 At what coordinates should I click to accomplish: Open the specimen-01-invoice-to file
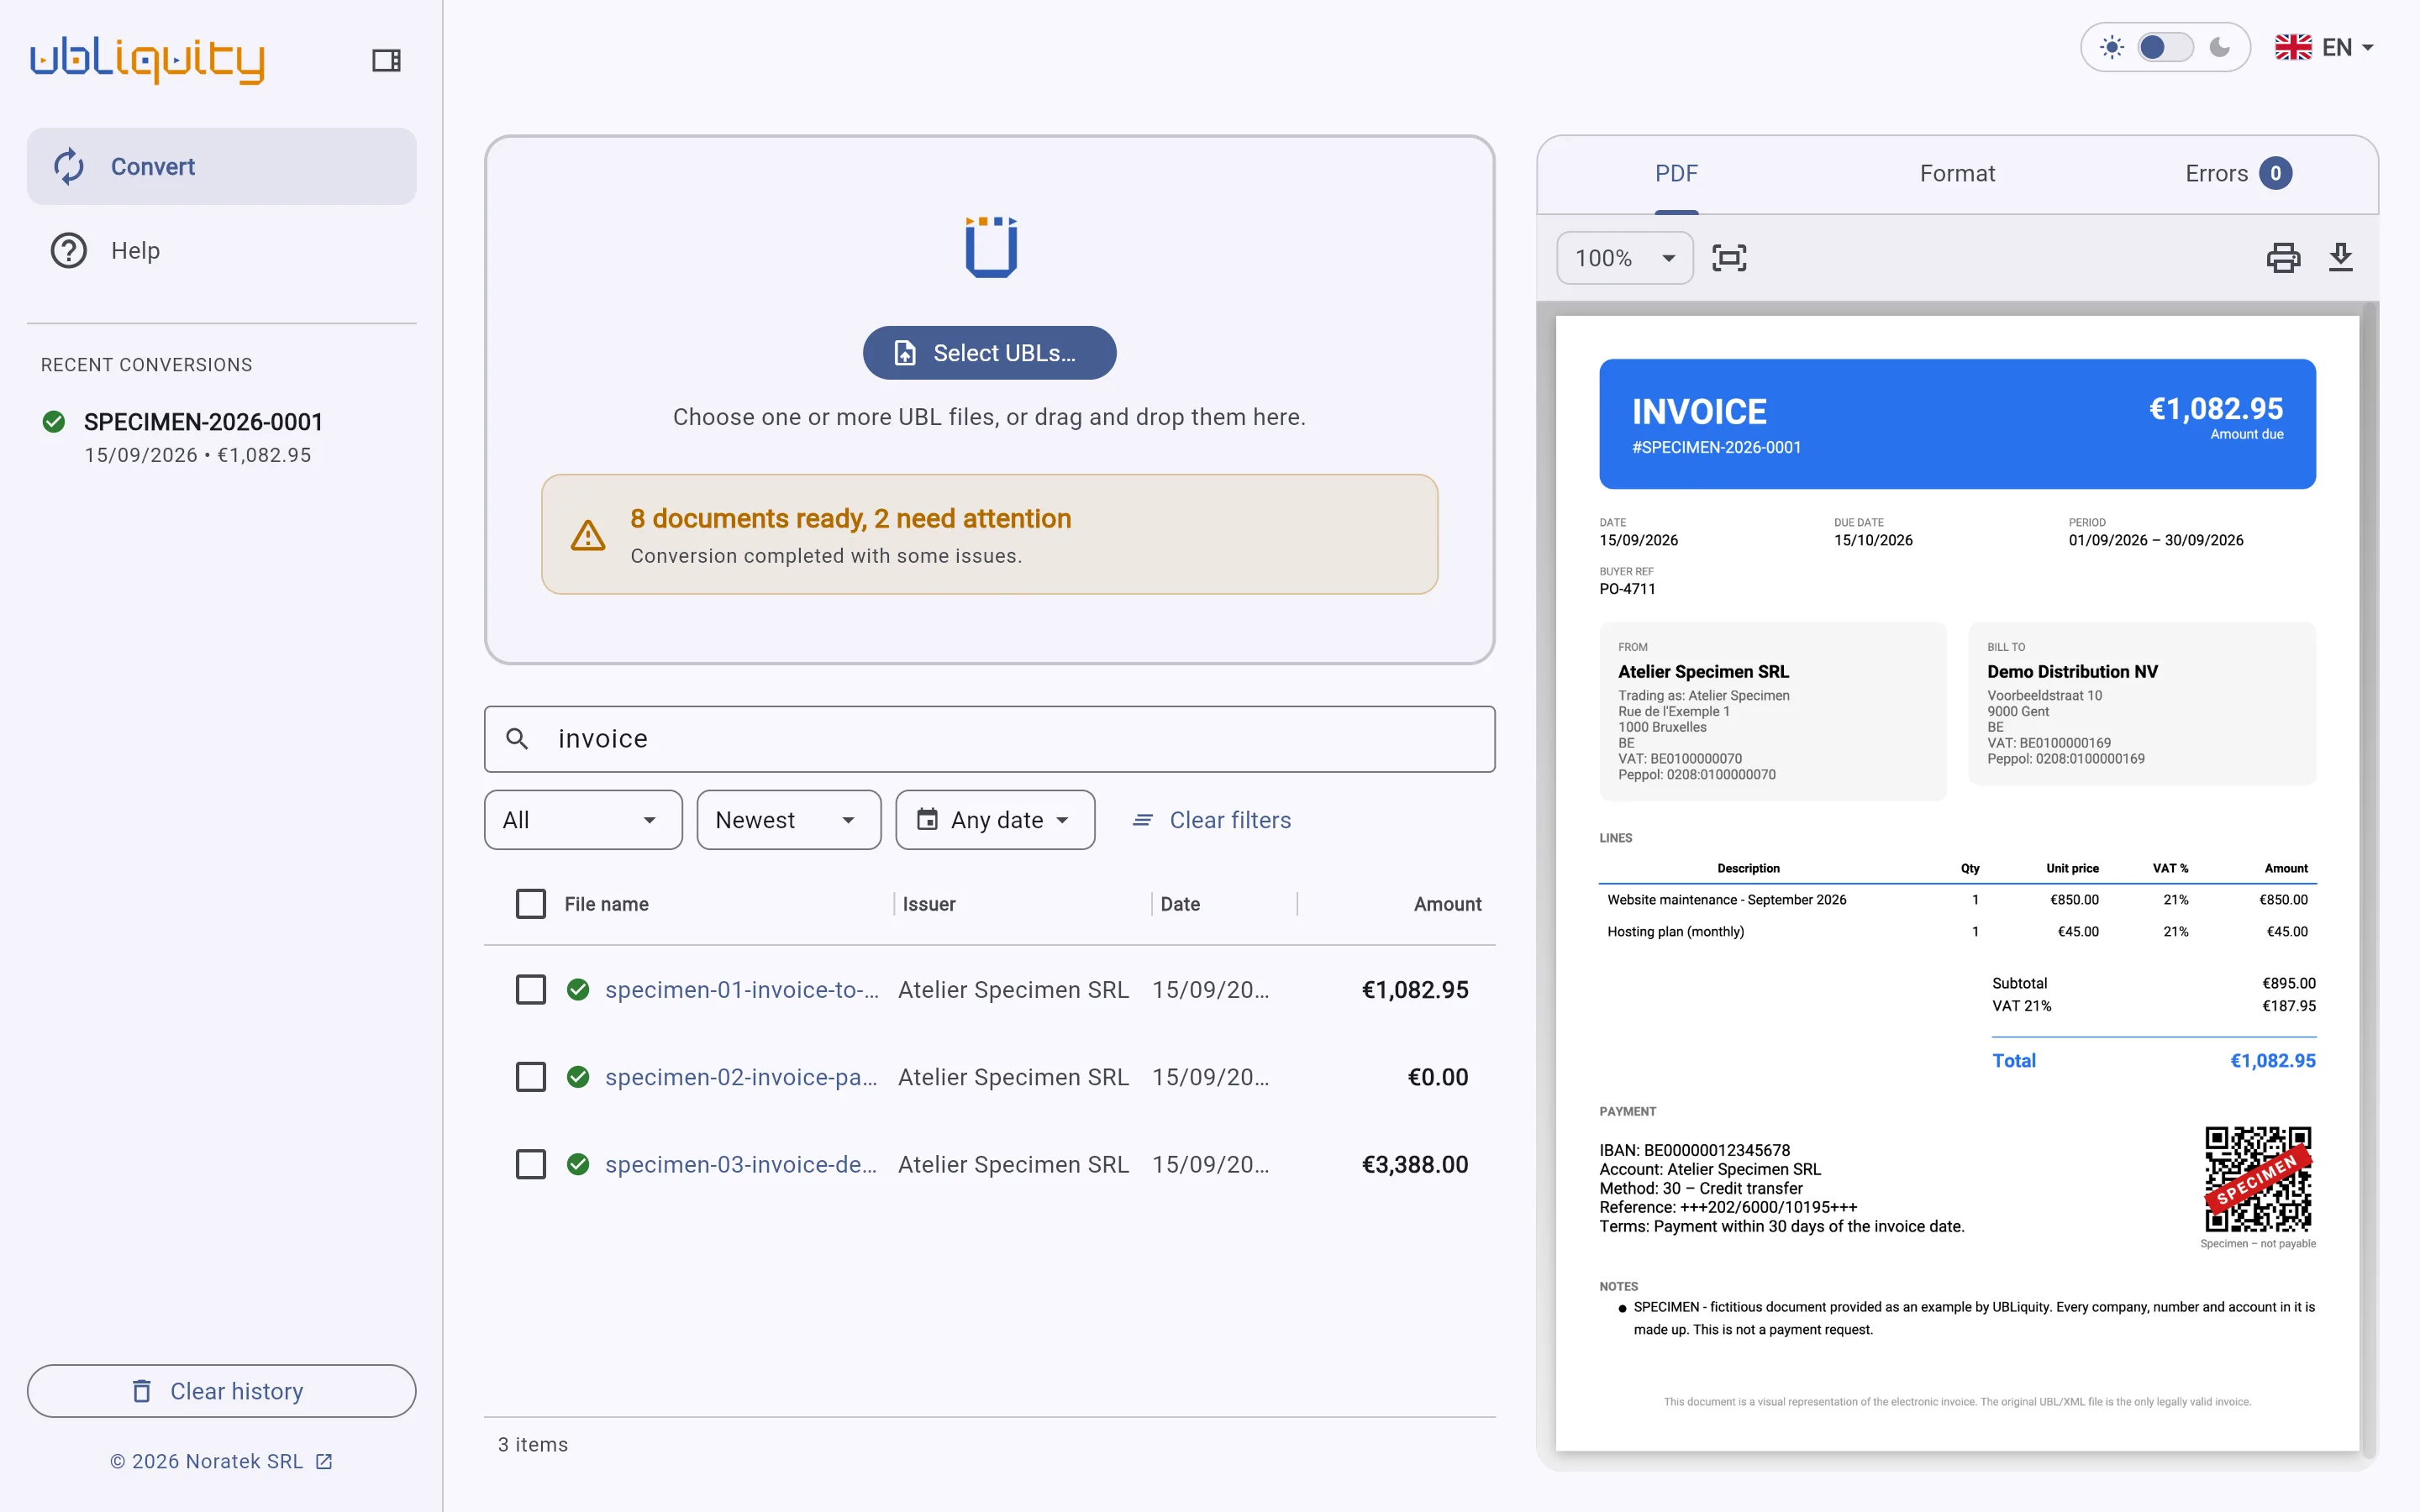pyautogui.click(x=742, y=990)
